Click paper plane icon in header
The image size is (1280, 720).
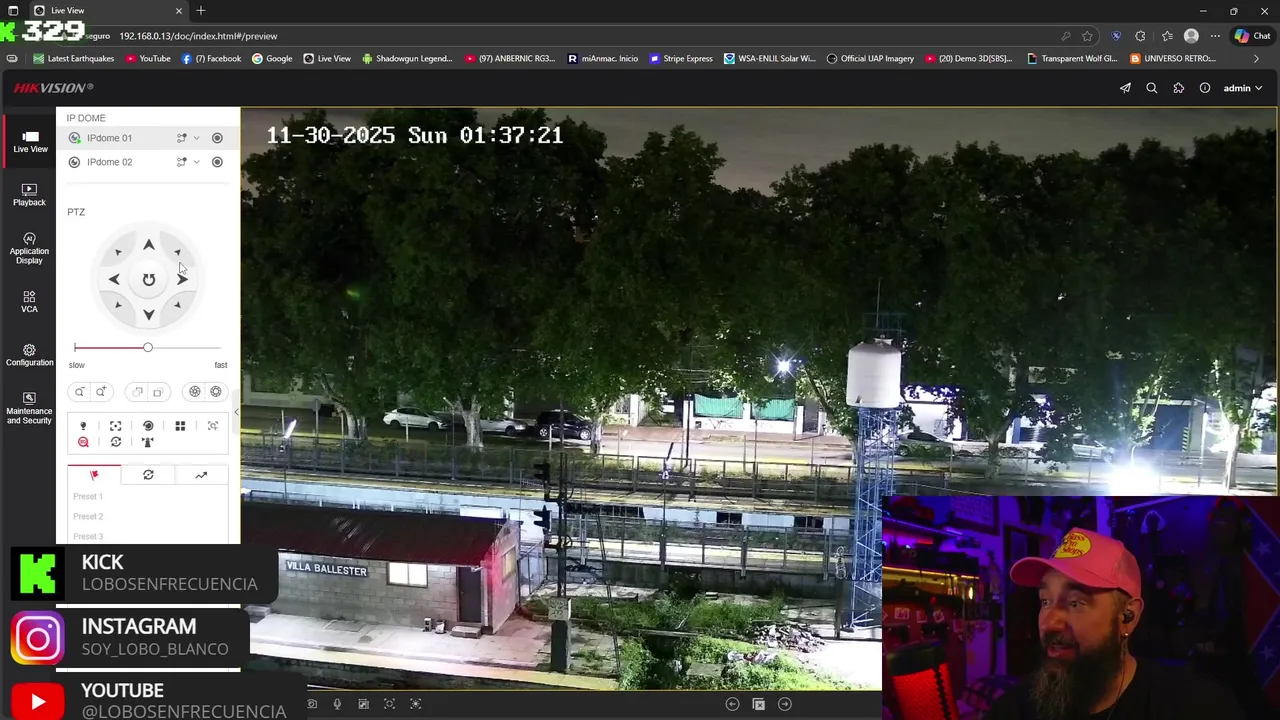(x=1125, y=88)
